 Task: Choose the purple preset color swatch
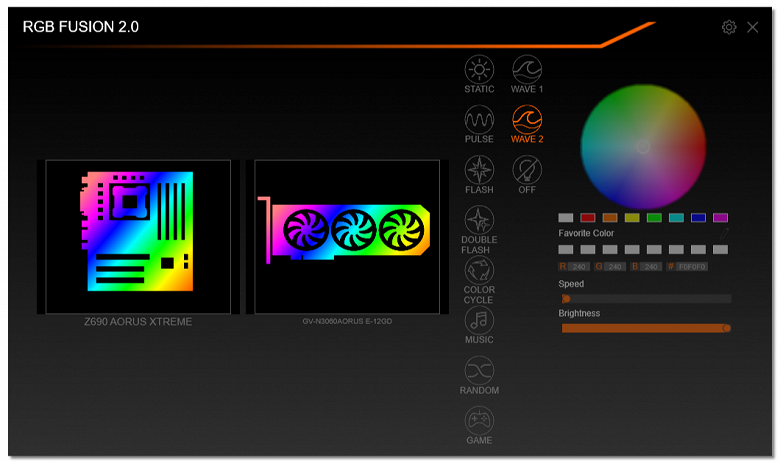pos(720,218)
